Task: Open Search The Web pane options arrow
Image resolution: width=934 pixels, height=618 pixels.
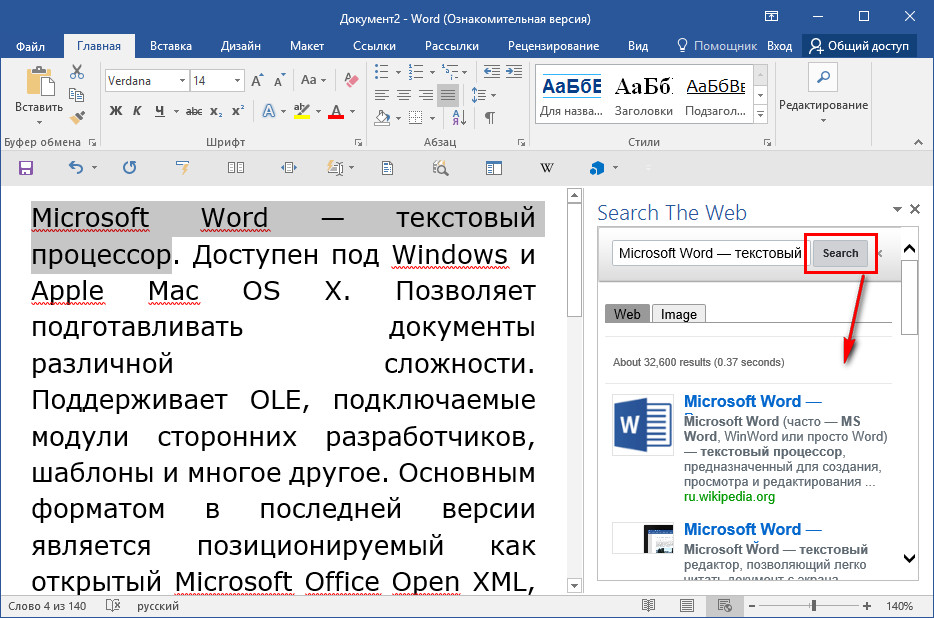Action: [897, 209]
